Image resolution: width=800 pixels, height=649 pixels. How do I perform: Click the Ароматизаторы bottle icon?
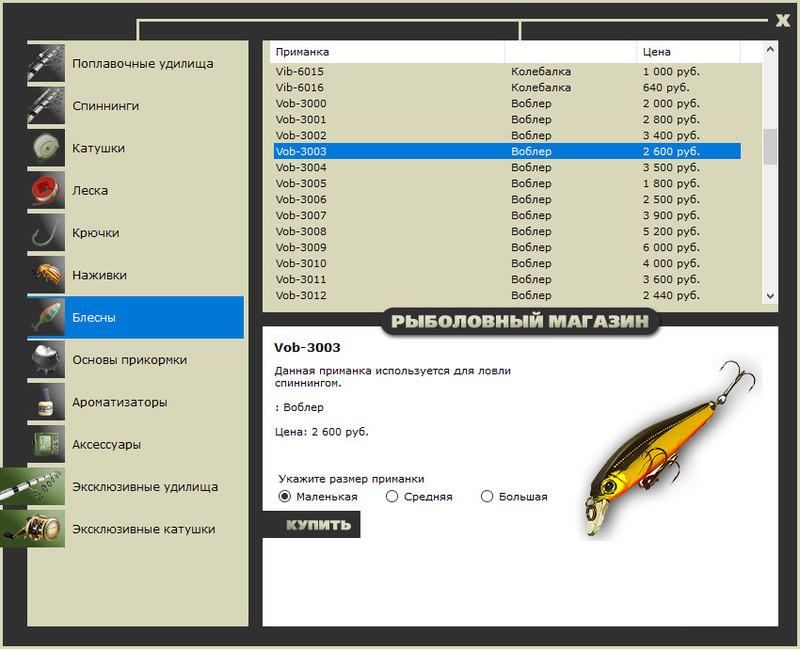tap(46, 402)
